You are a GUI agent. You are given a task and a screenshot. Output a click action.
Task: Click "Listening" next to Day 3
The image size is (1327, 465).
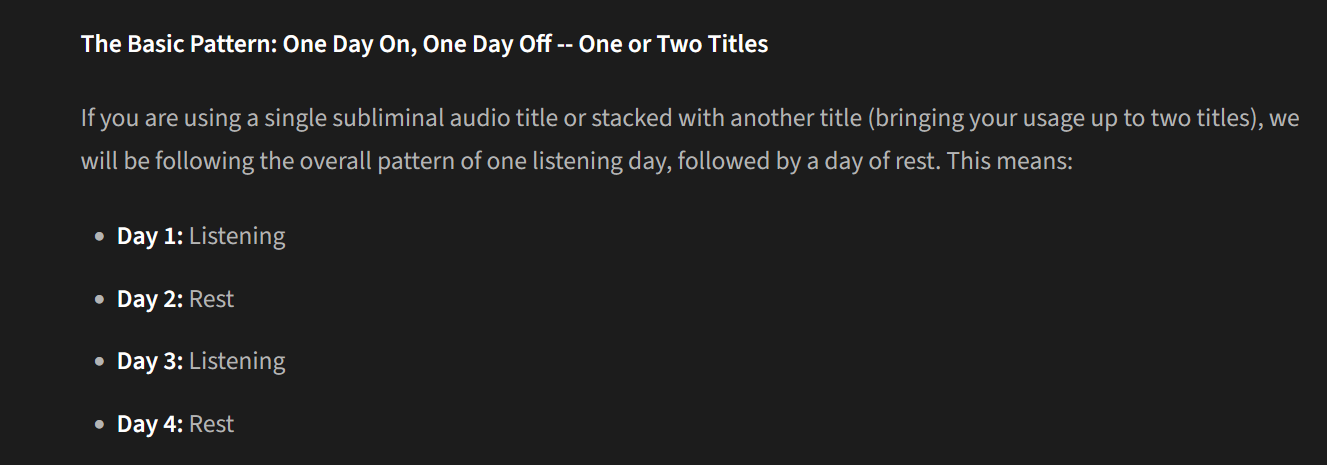click(237, 361)
